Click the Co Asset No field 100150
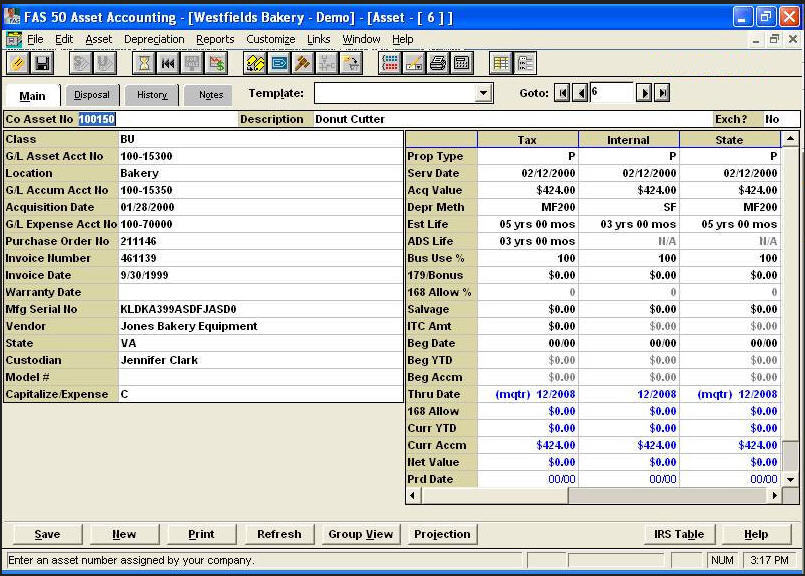This screenshot has height=576, width=805. 158,119
